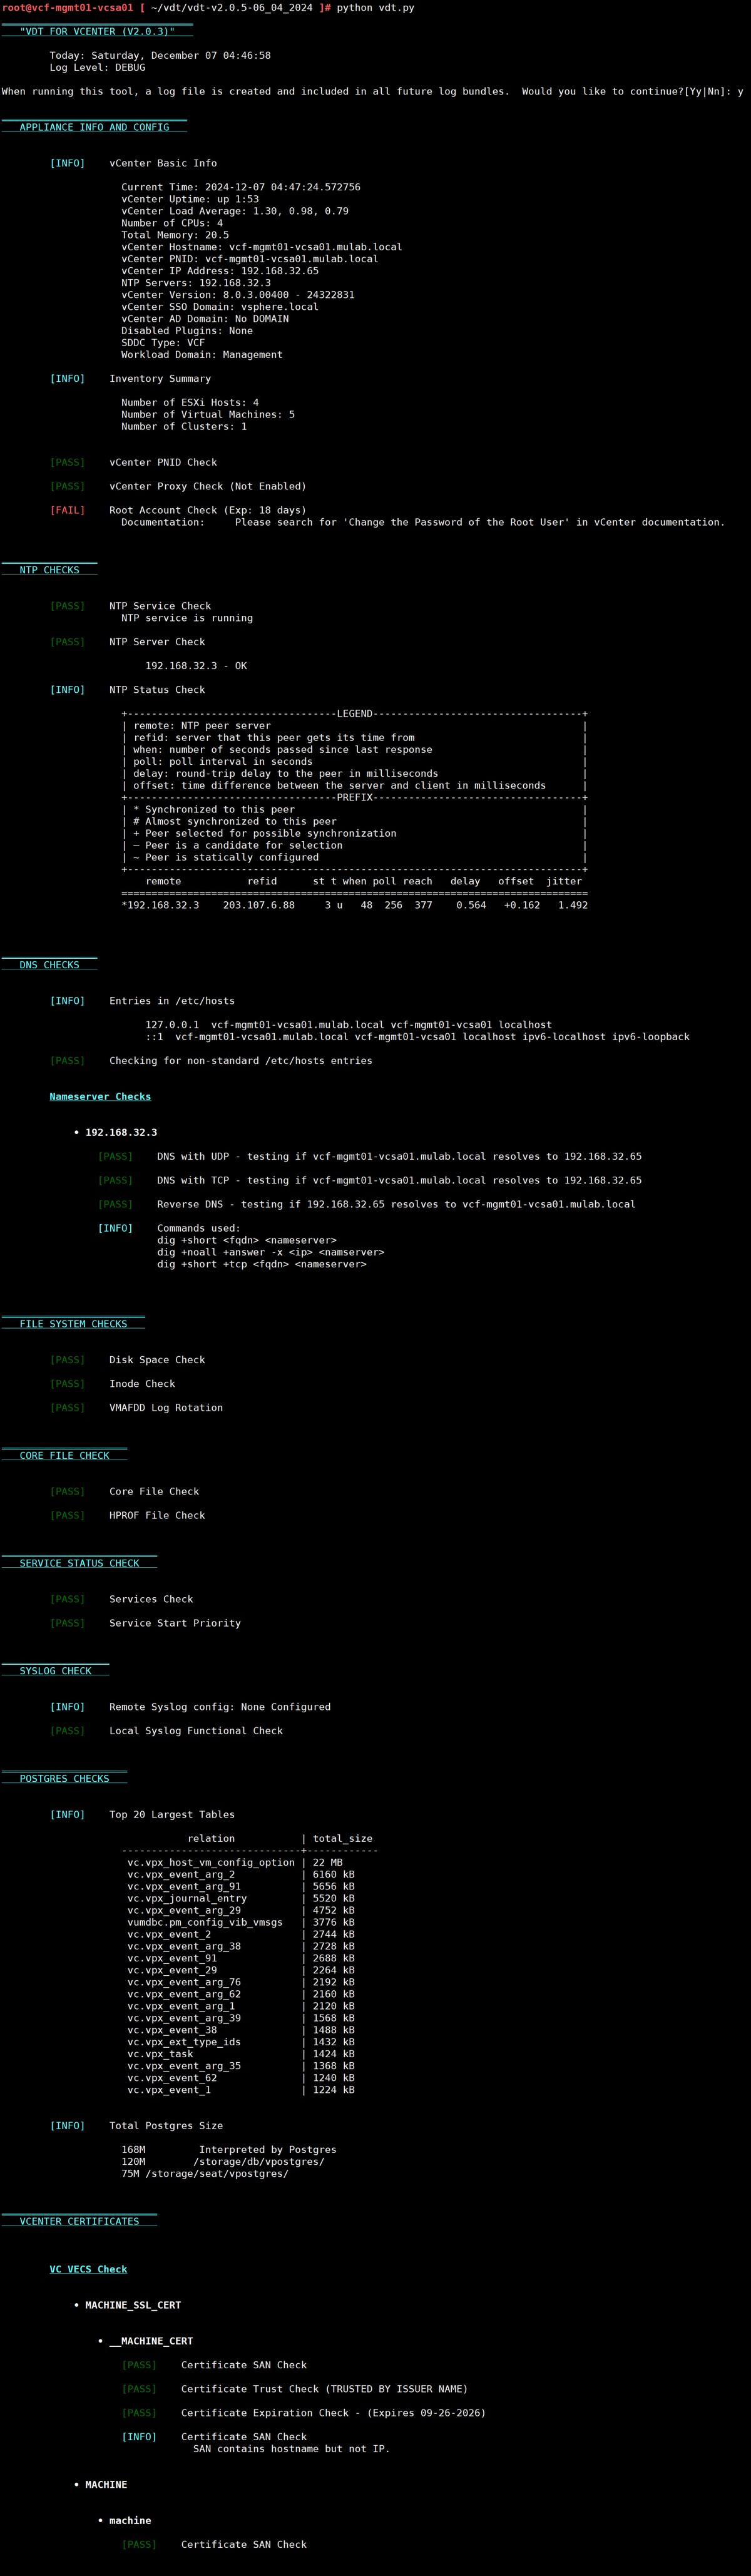The width and height of the screenshot is (751, 2576).
Task: Click the 192.168.32.3 nameserver bullet
Action: tap(121, 1132)
